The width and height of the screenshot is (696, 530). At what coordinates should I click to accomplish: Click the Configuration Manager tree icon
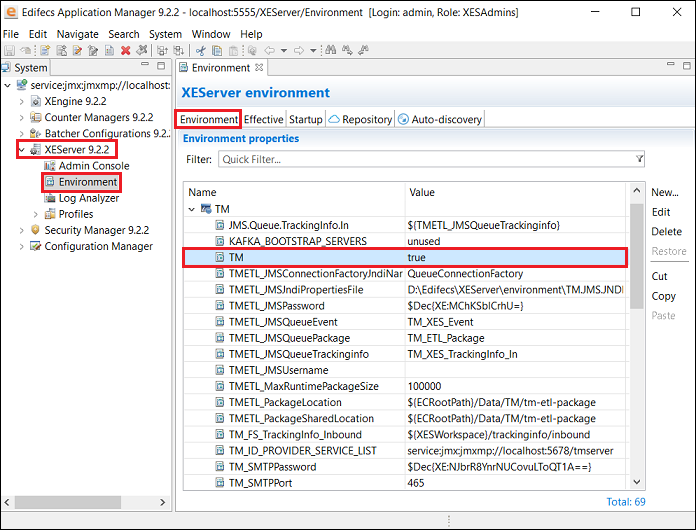36,246
